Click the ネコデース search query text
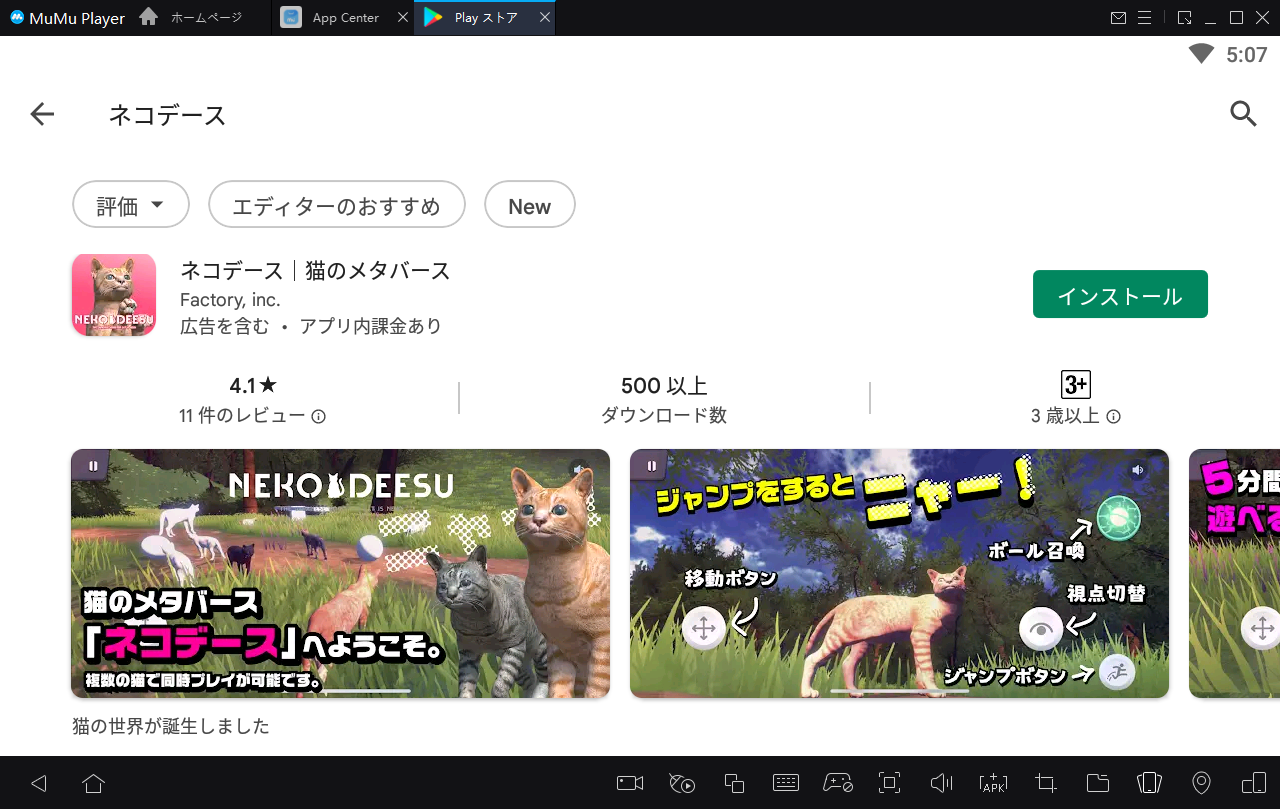The width and height of the screenshot is (1280, 809). coord(167,115)
